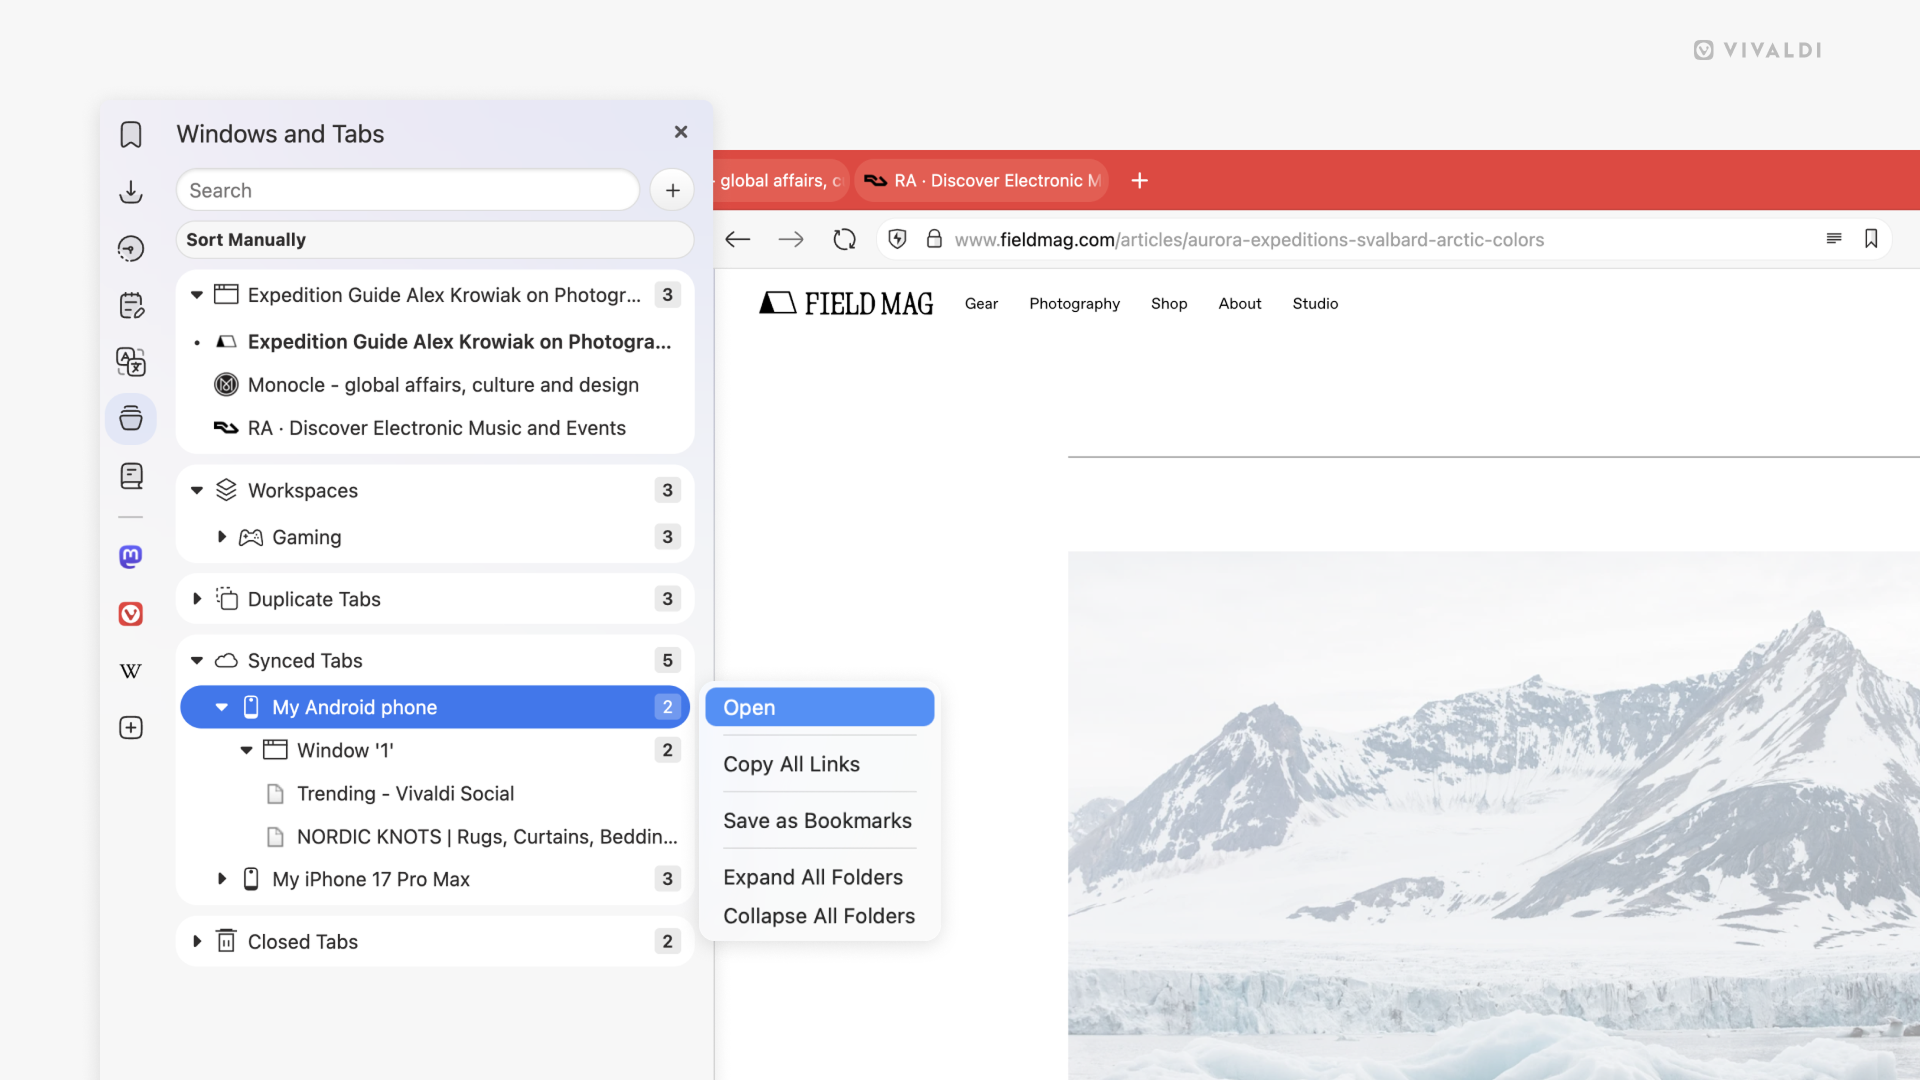Open the Notes panel
The width and height of the screenshot is (1920, 1080).
click(x=130, y=305)
